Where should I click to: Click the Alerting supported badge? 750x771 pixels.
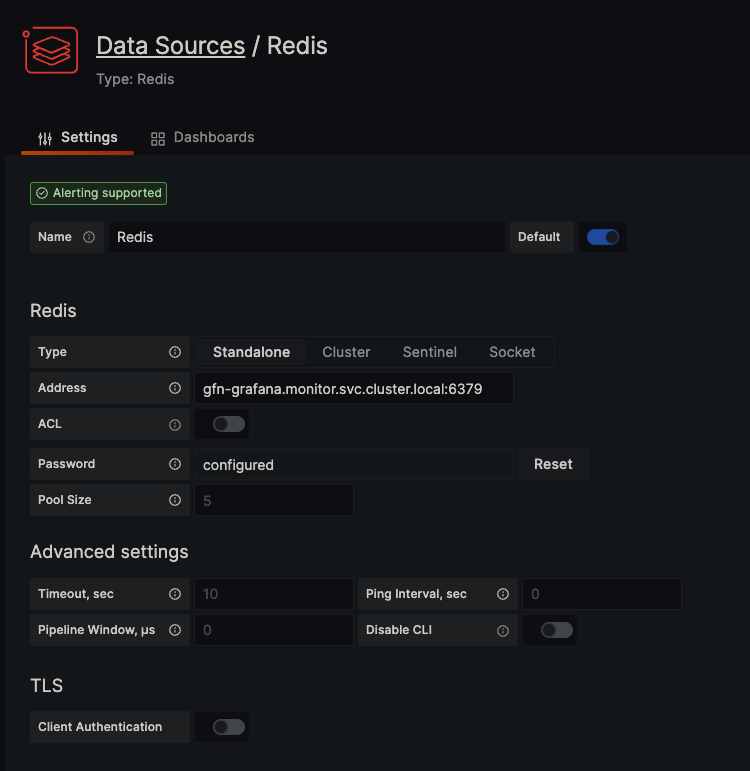(x=98, y=193)
